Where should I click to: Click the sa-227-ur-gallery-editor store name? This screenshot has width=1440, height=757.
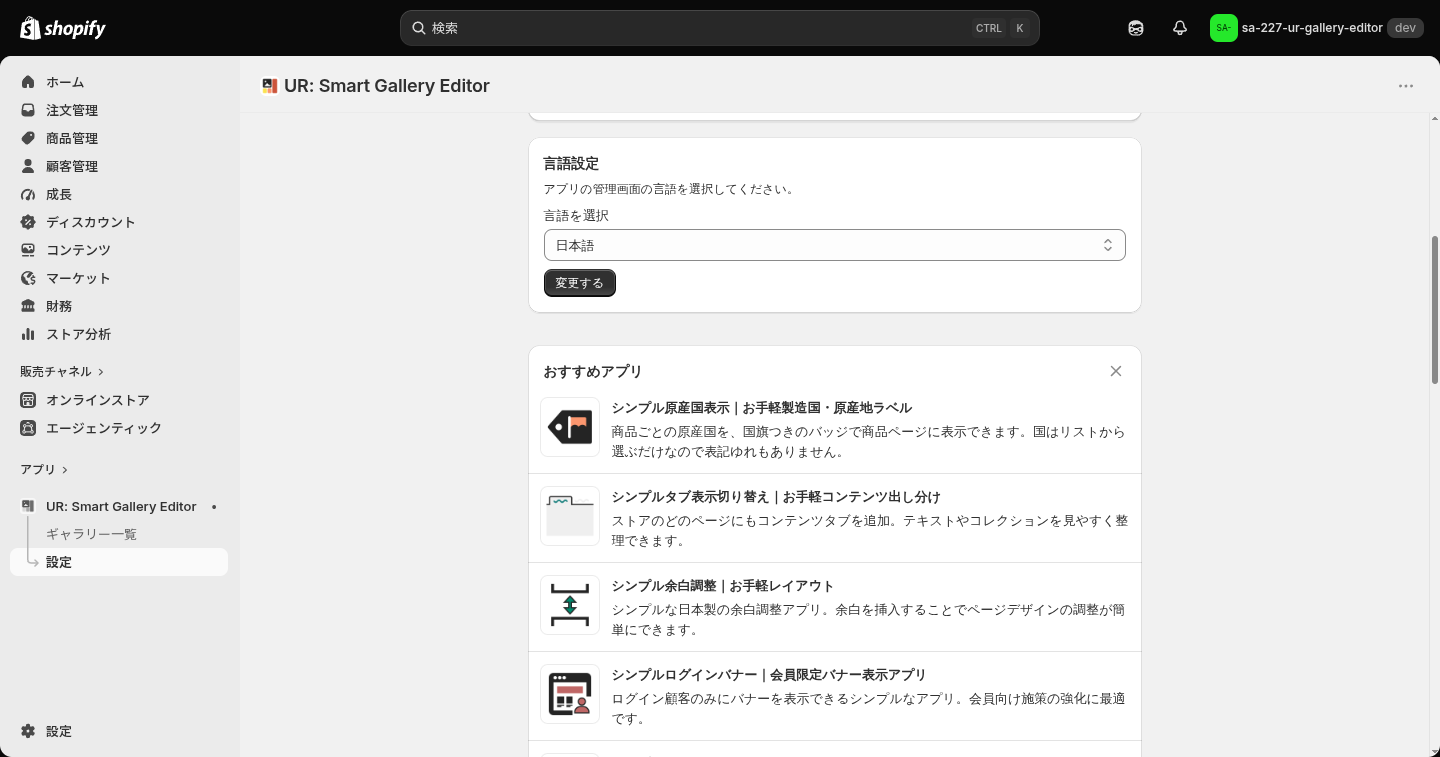1312,28
